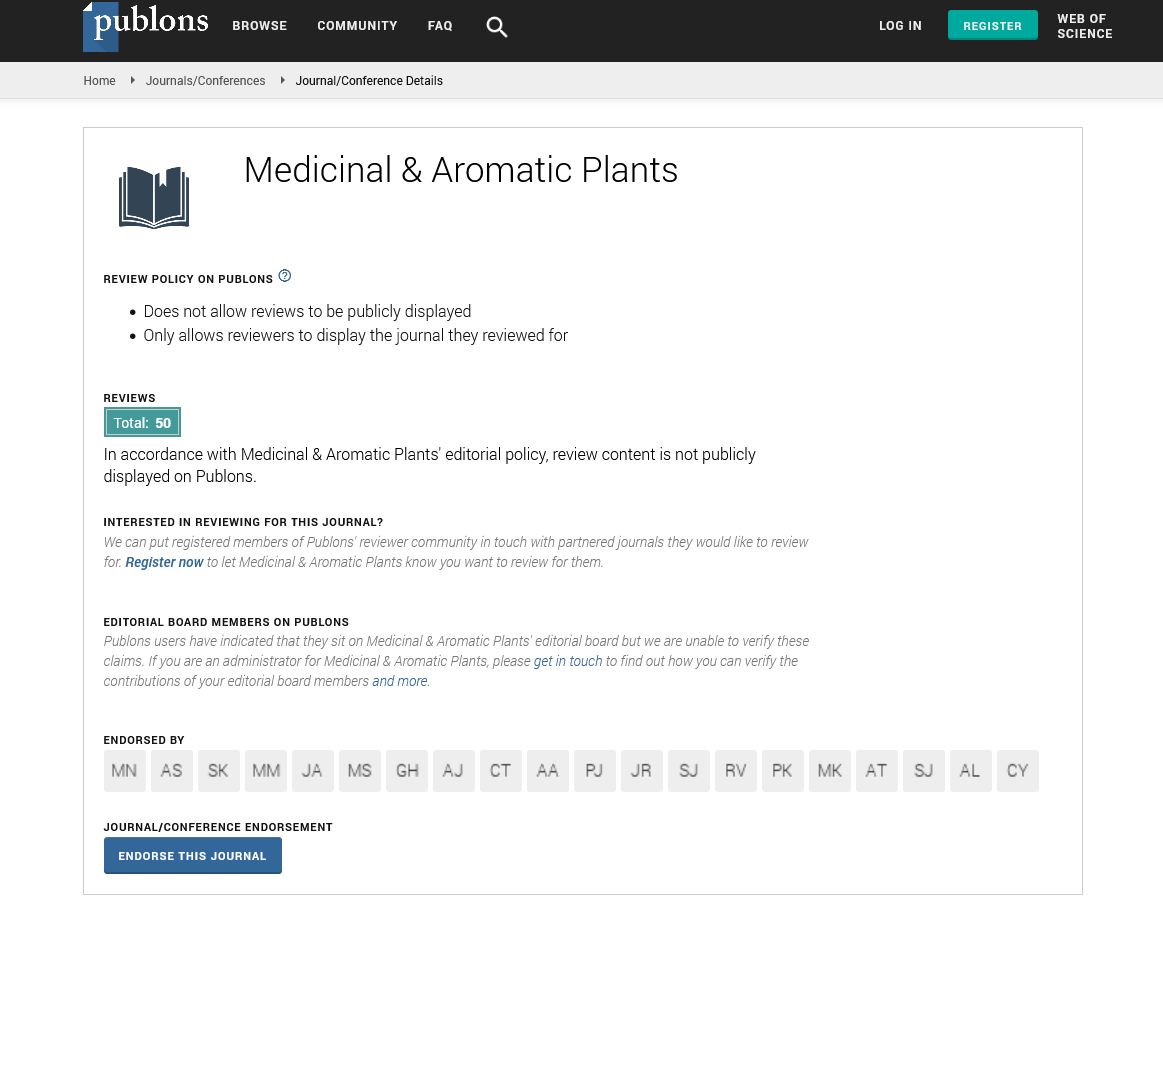Open the MN endorser avatar

124,771
